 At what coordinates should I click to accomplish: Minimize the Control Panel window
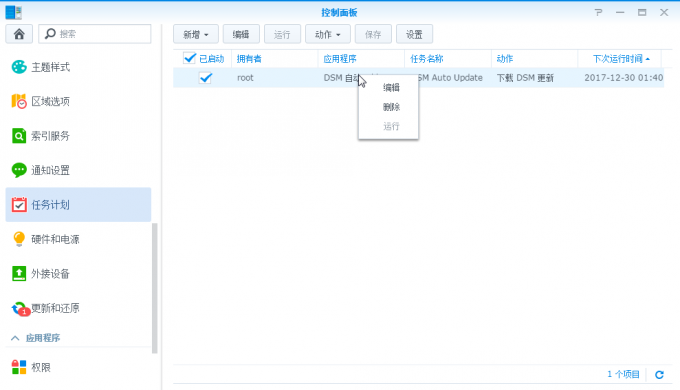tap(620, 12)
